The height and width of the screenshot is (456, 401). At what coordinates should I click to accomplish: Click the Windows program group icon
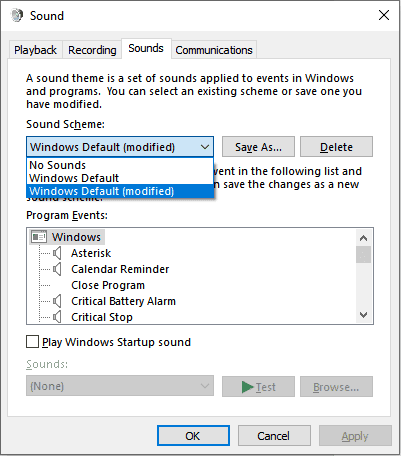39,237
